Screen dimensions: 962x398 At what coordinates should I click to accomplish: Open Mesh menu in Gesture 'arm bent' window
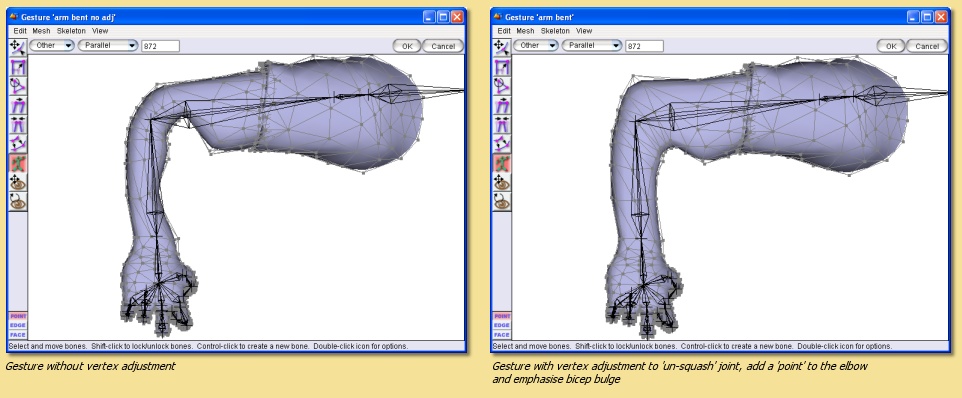(525, 31)
